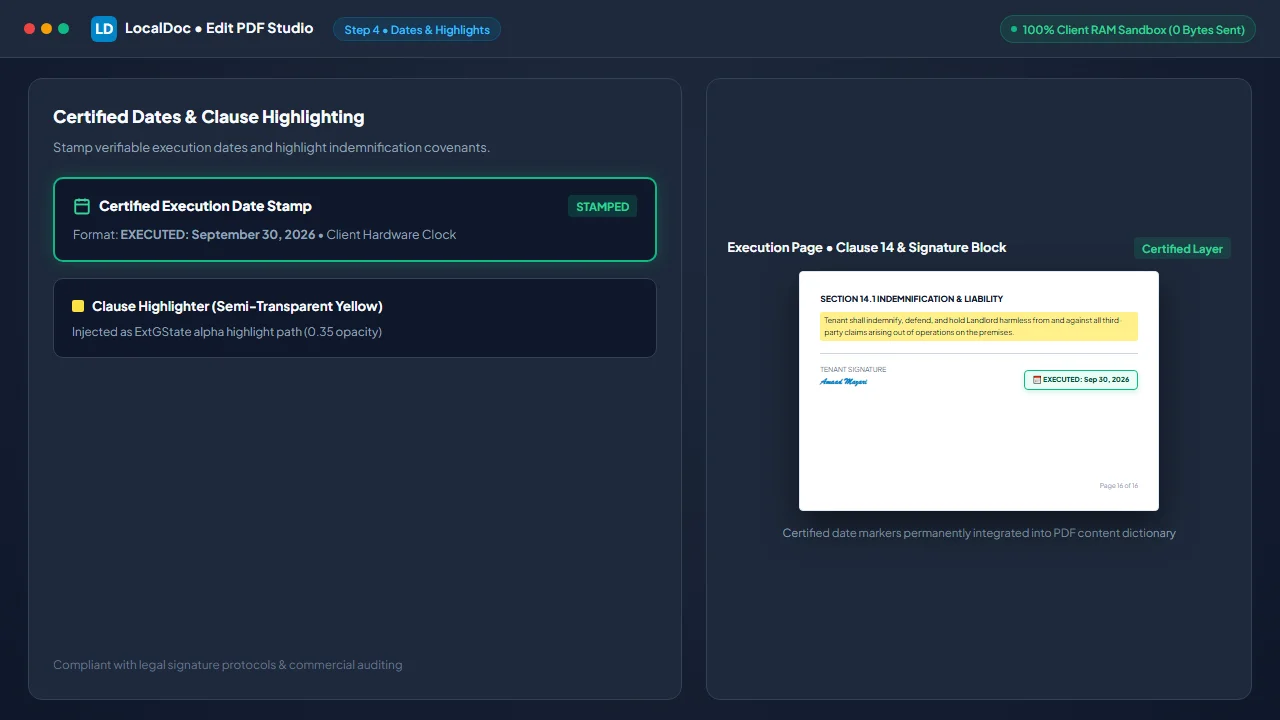Viewport: 1280px width, 720px height.
Task: Click the Certified Layer label
Action: 1182,248
